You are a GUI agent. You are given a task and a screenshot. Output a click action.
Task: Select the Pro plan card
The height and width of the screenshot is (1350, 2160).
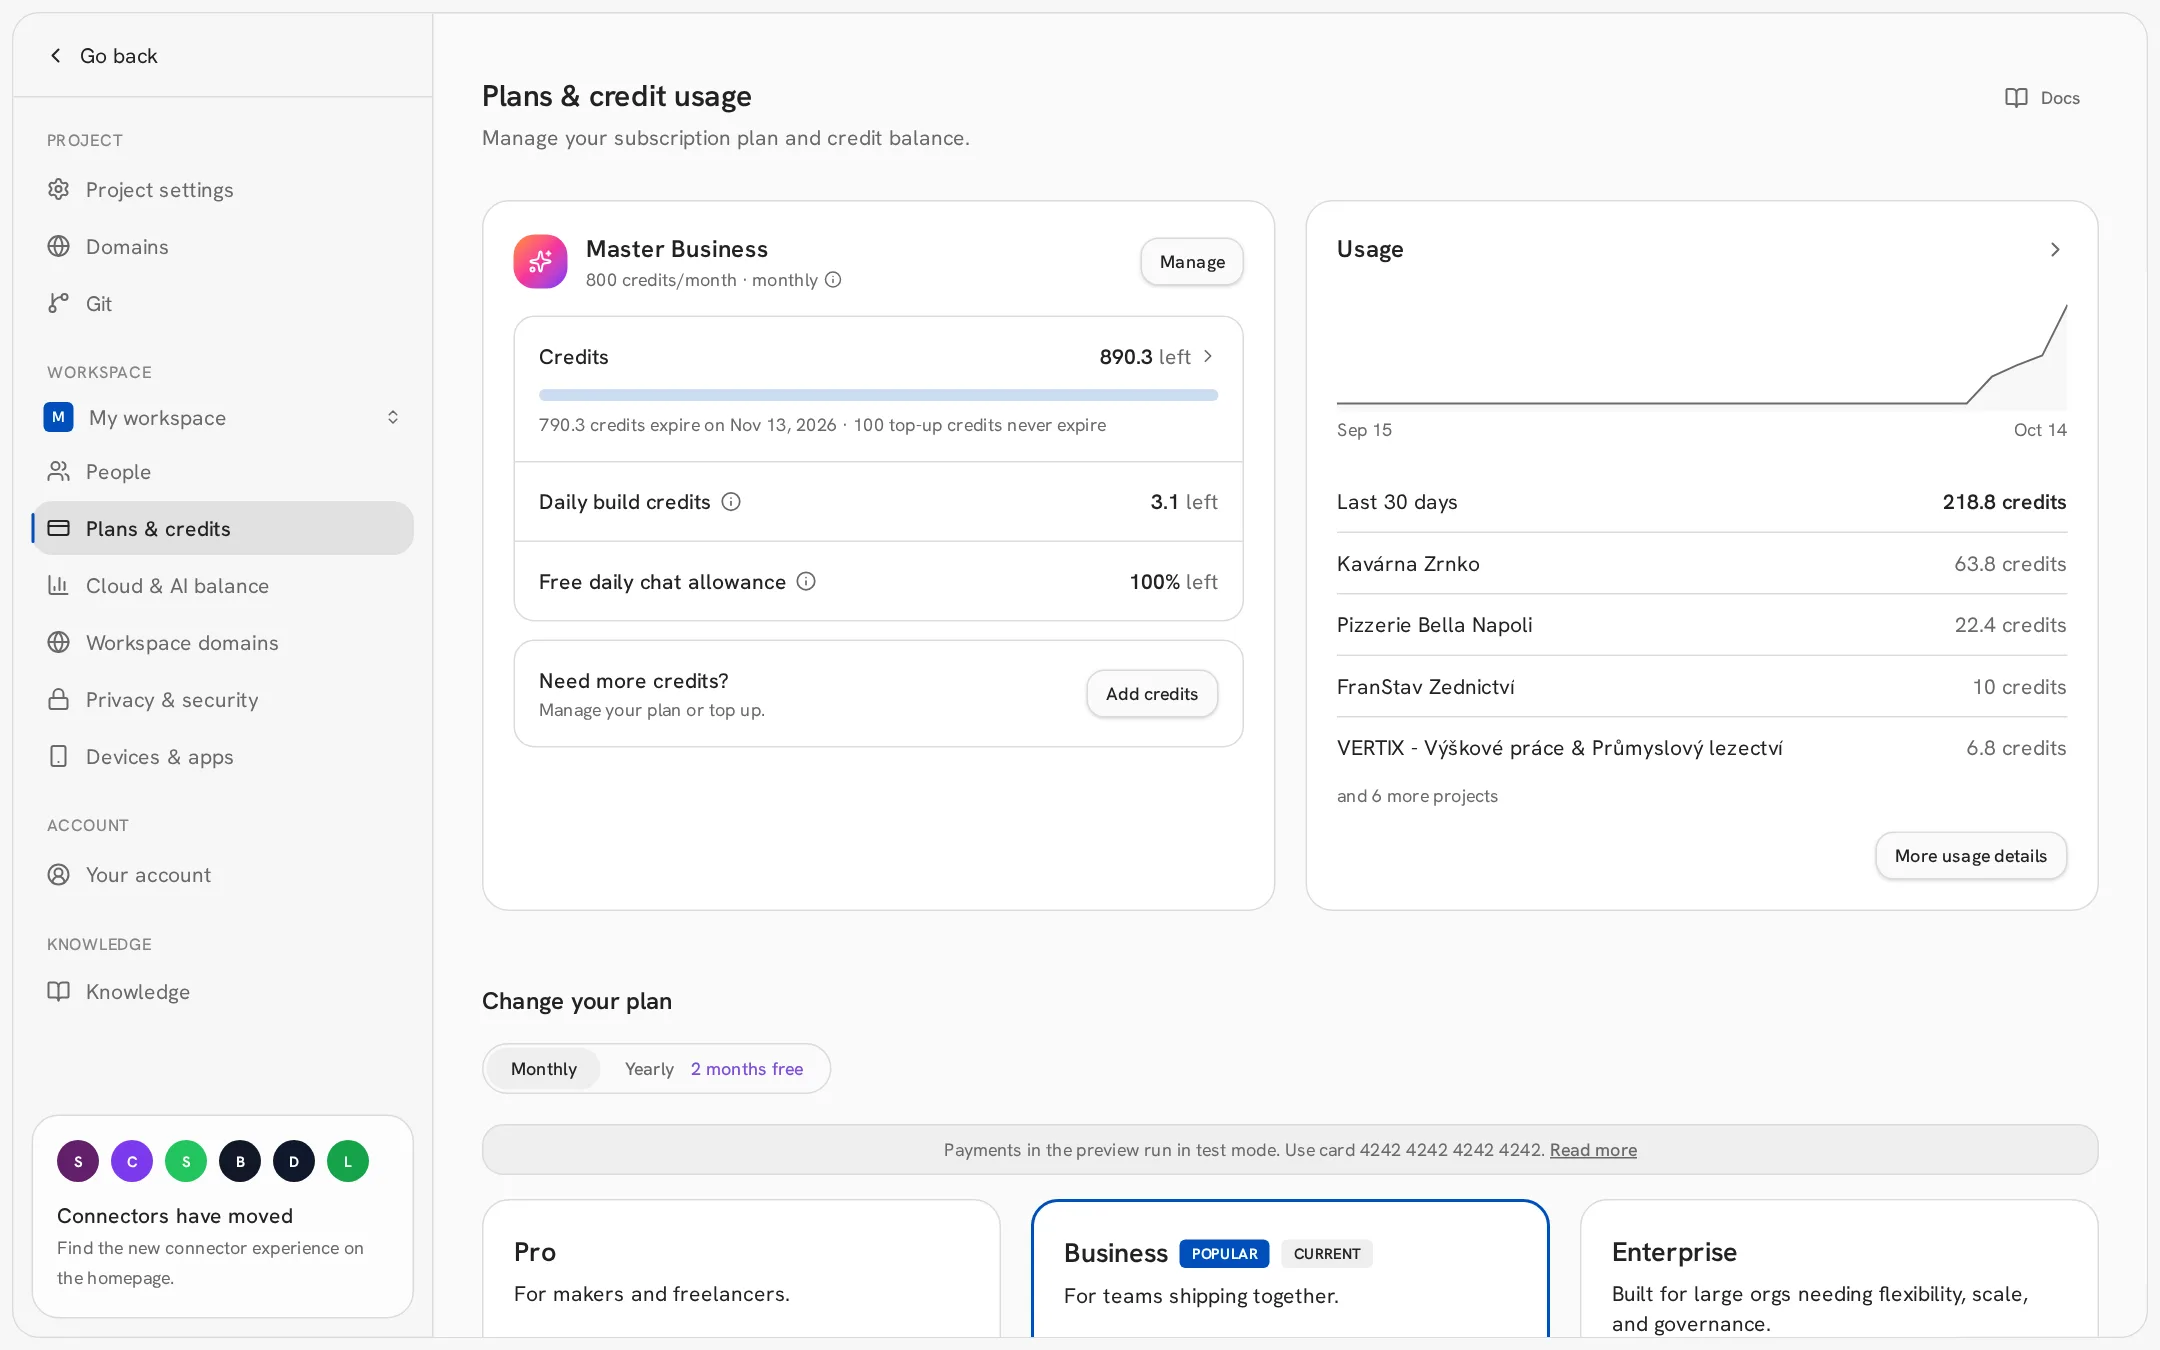click(741, 1268)
